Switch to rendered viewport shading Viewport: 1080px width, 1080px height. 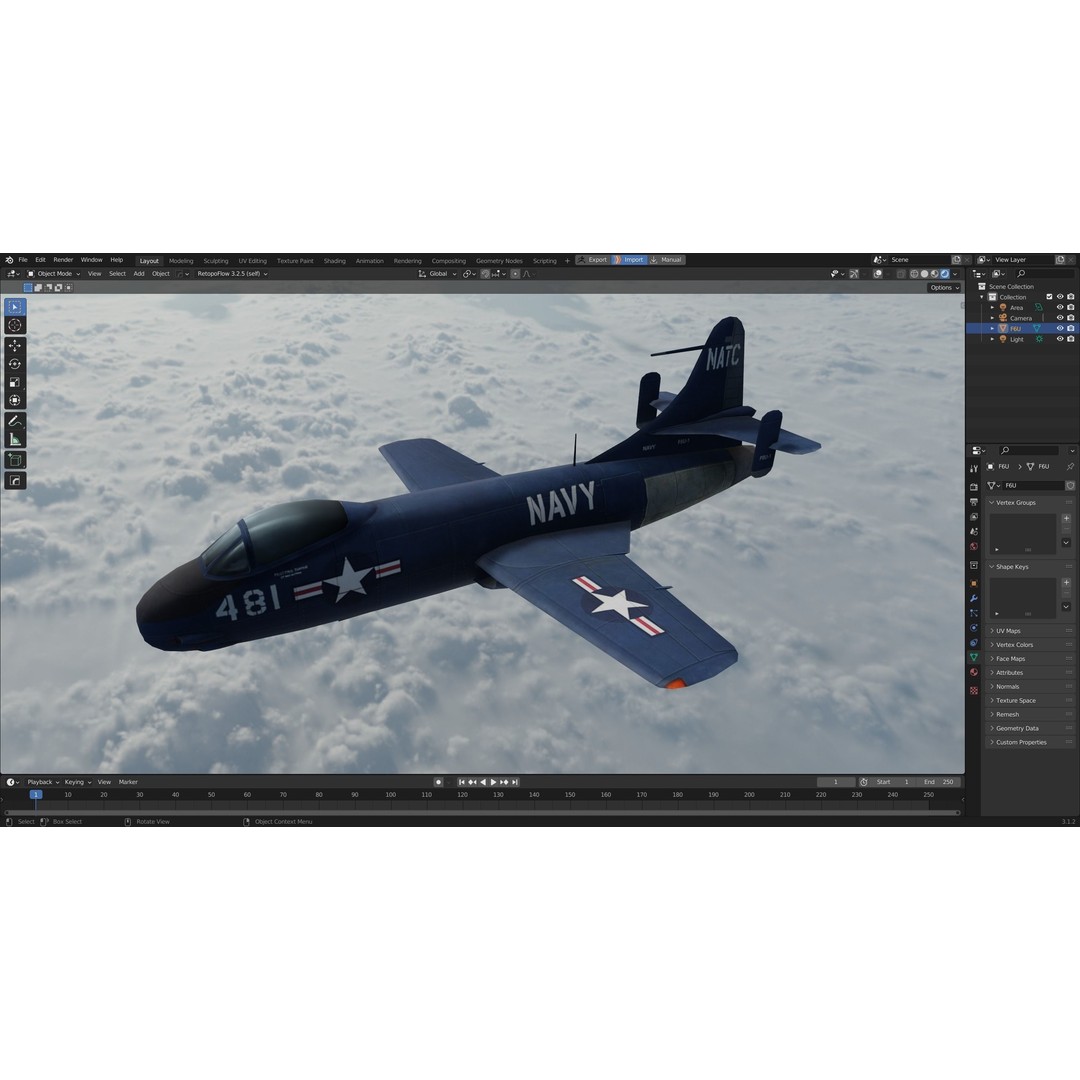pyautogui.click(x=945, y=273)
